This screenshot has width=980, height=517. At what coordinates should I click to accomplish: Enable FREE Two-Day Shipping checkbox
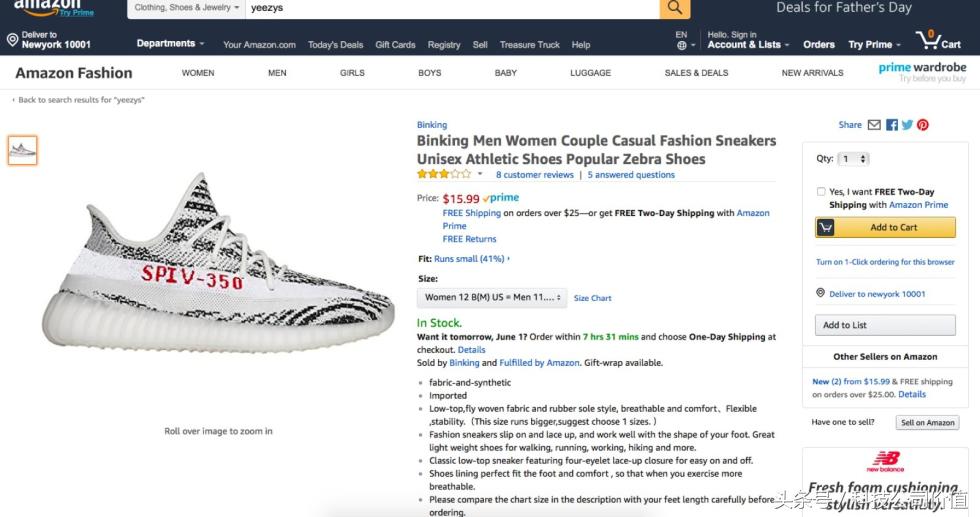(821, 192)
